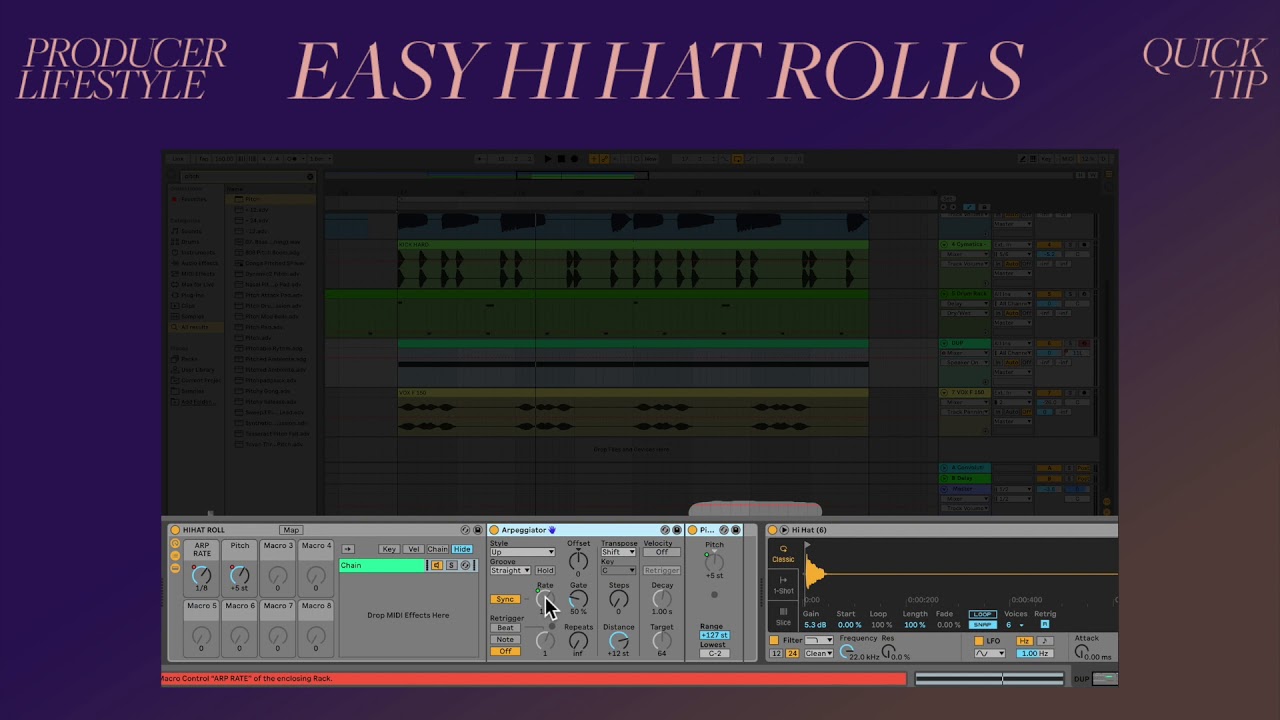This screenshot has width=1280, height=720.
Task: Toggle the Simpler LFO on/off switch
Action: [x=978, y=641]
